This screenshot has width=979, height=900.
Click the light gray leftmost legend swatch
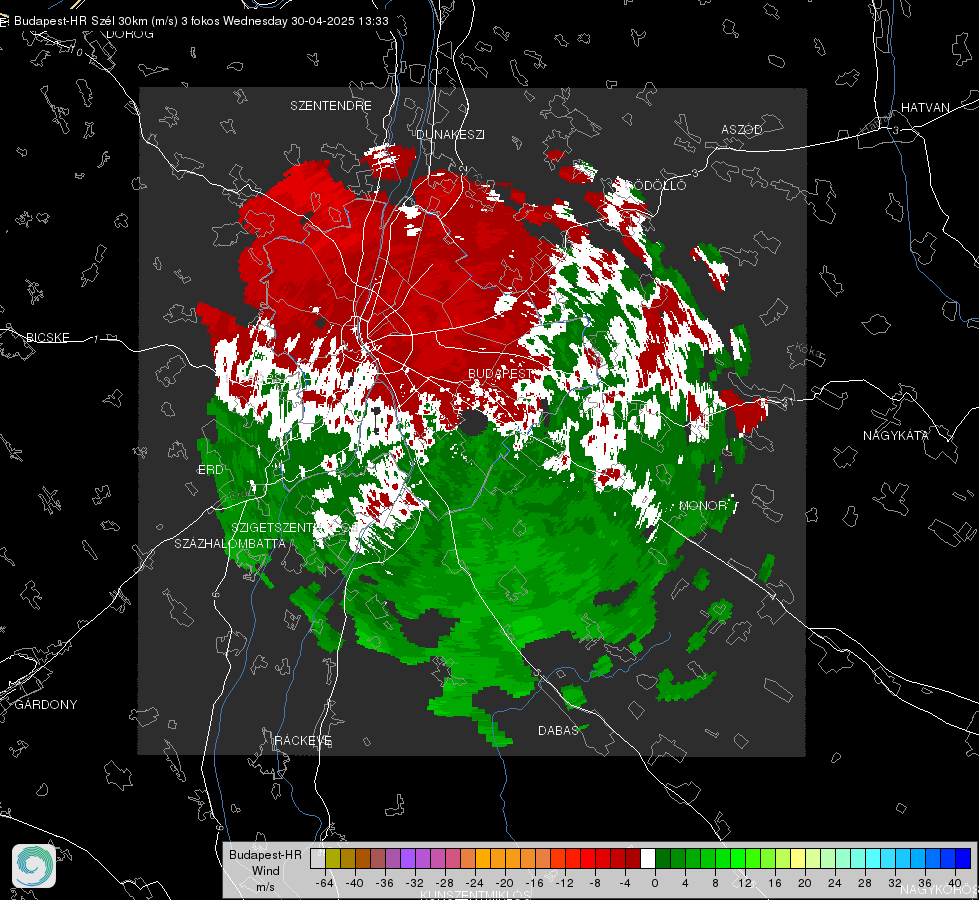coord(318,858)
